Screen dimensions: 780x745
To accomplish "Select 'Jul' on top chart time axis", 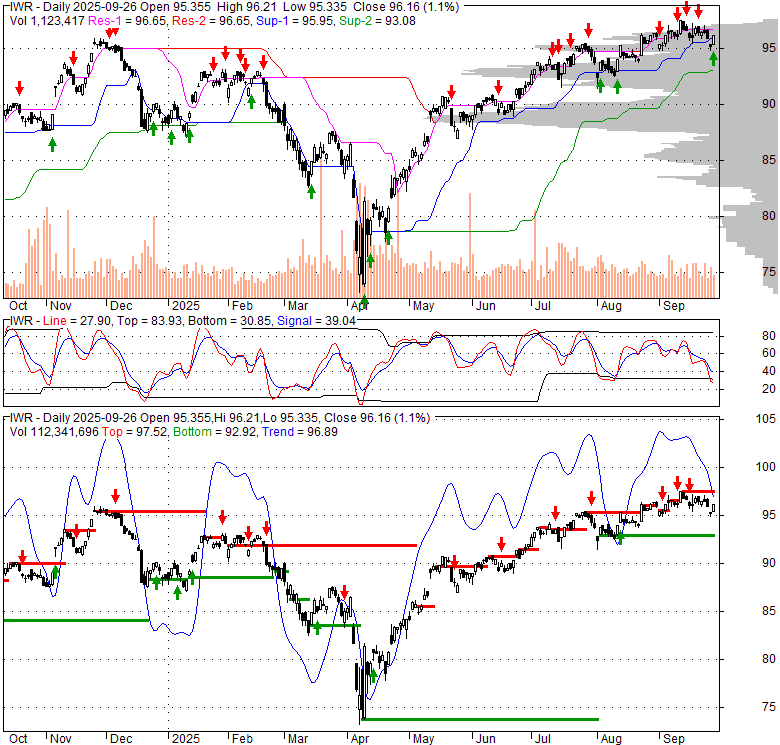I will click(542, 305).
